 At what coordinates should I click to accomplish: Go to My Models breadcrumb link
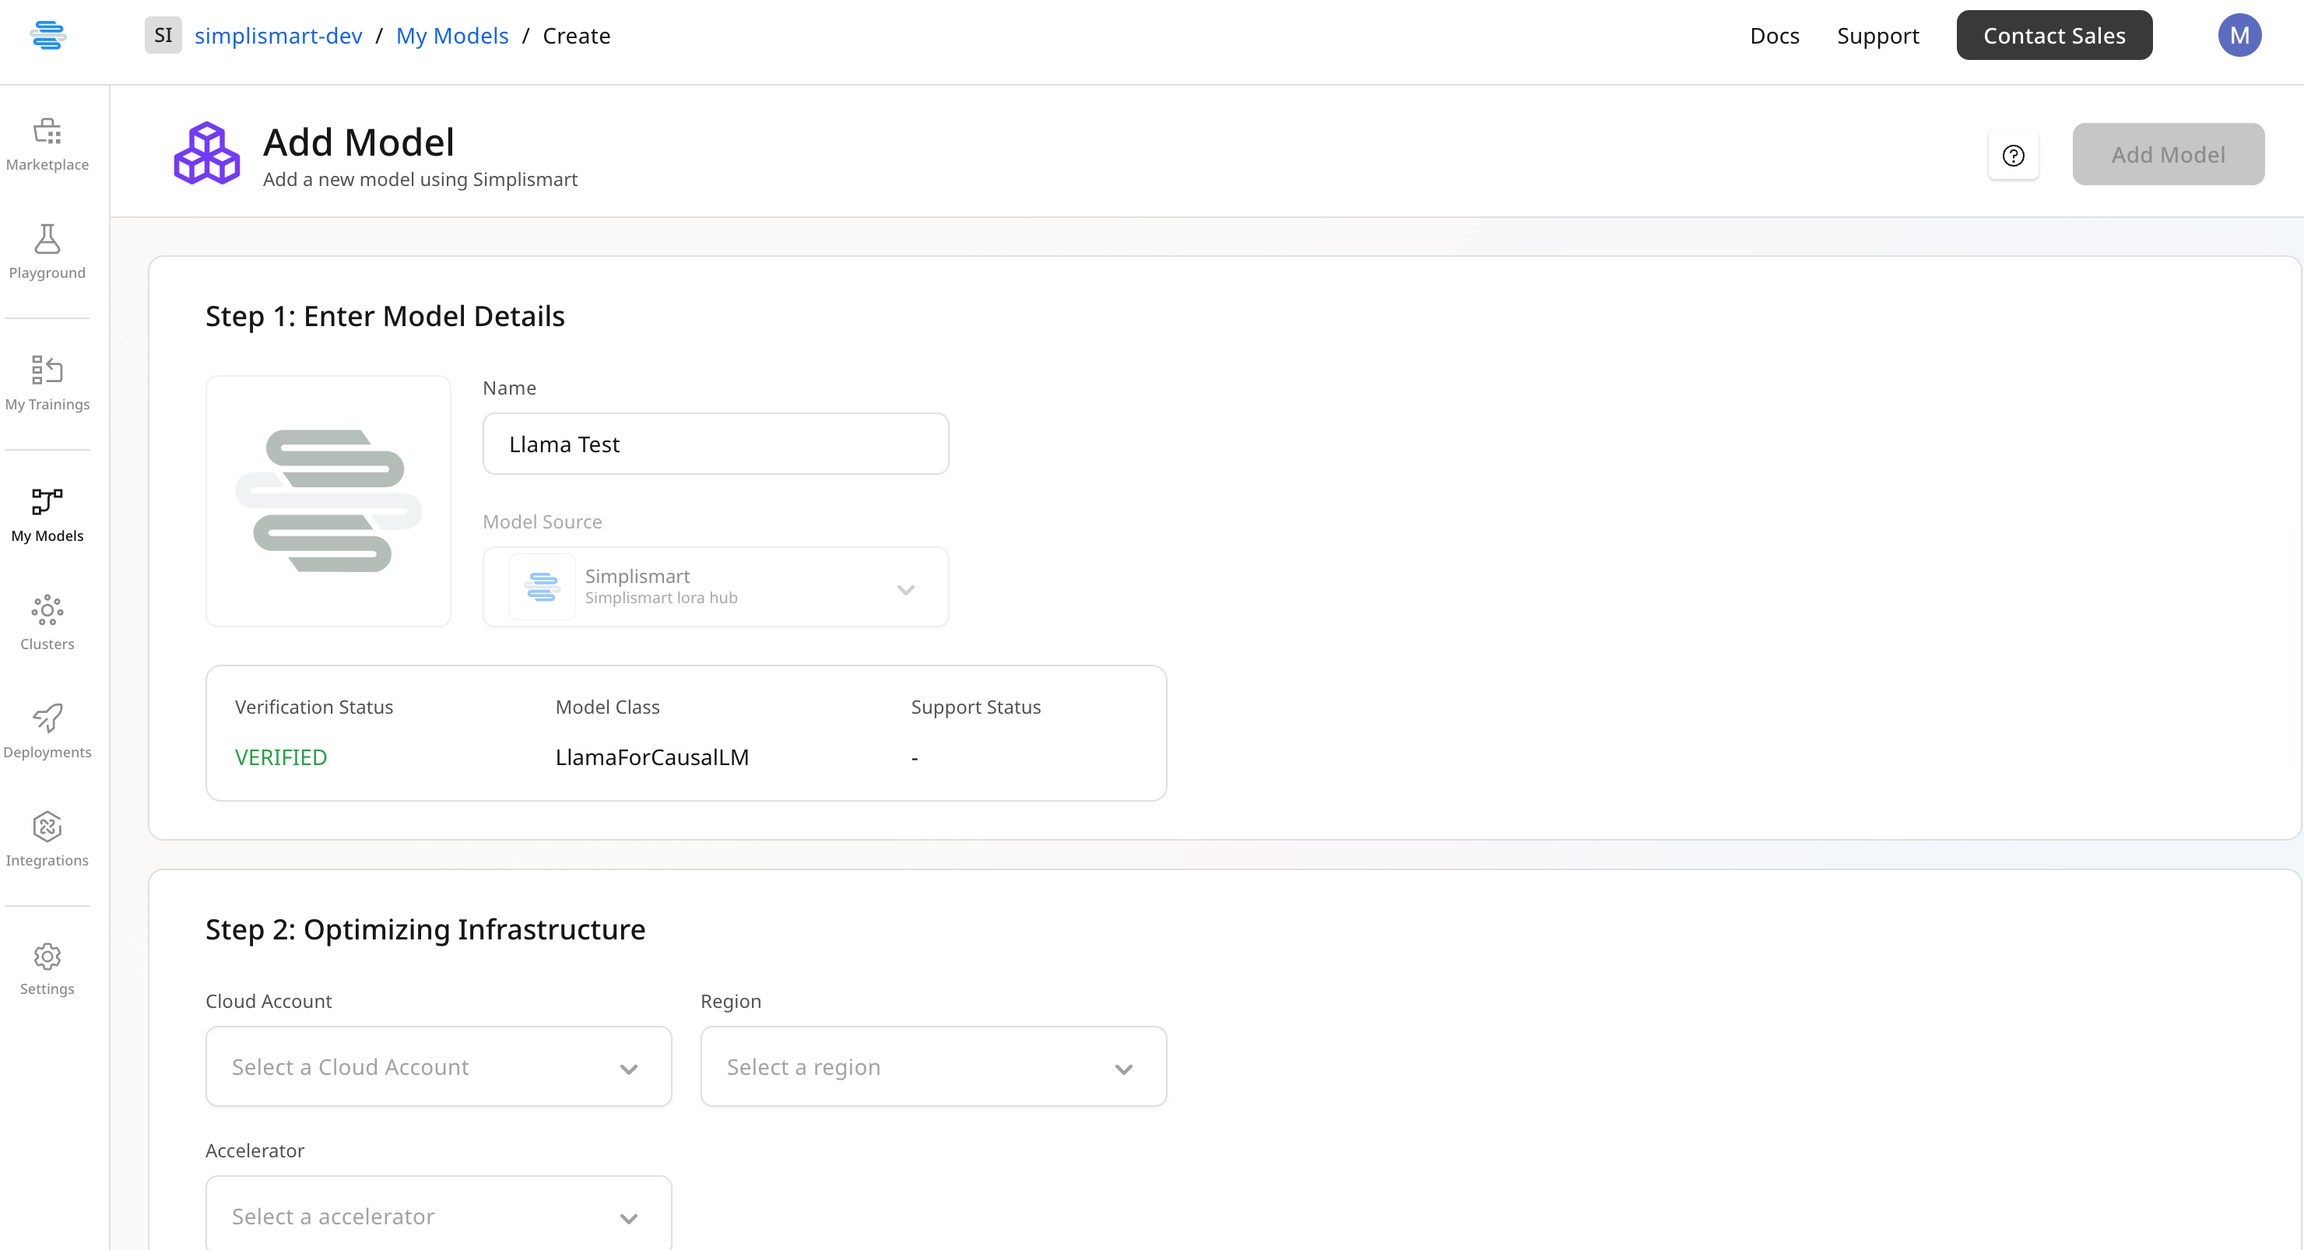[x=452, y=35]
